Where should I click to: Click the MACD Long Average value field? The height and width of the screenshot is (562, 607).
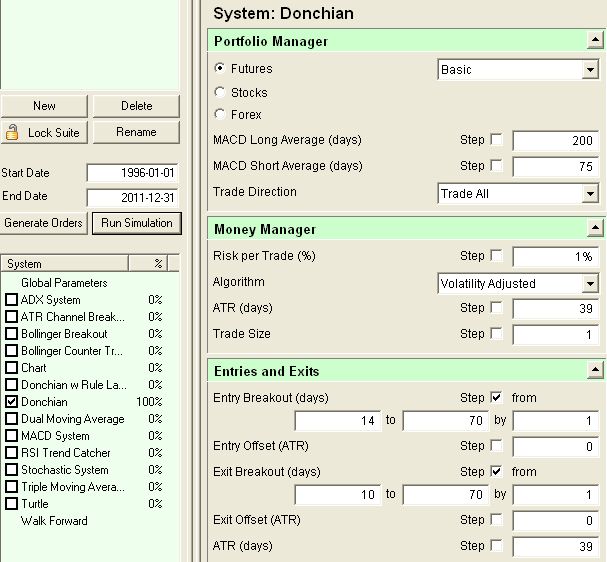(555, 141)
